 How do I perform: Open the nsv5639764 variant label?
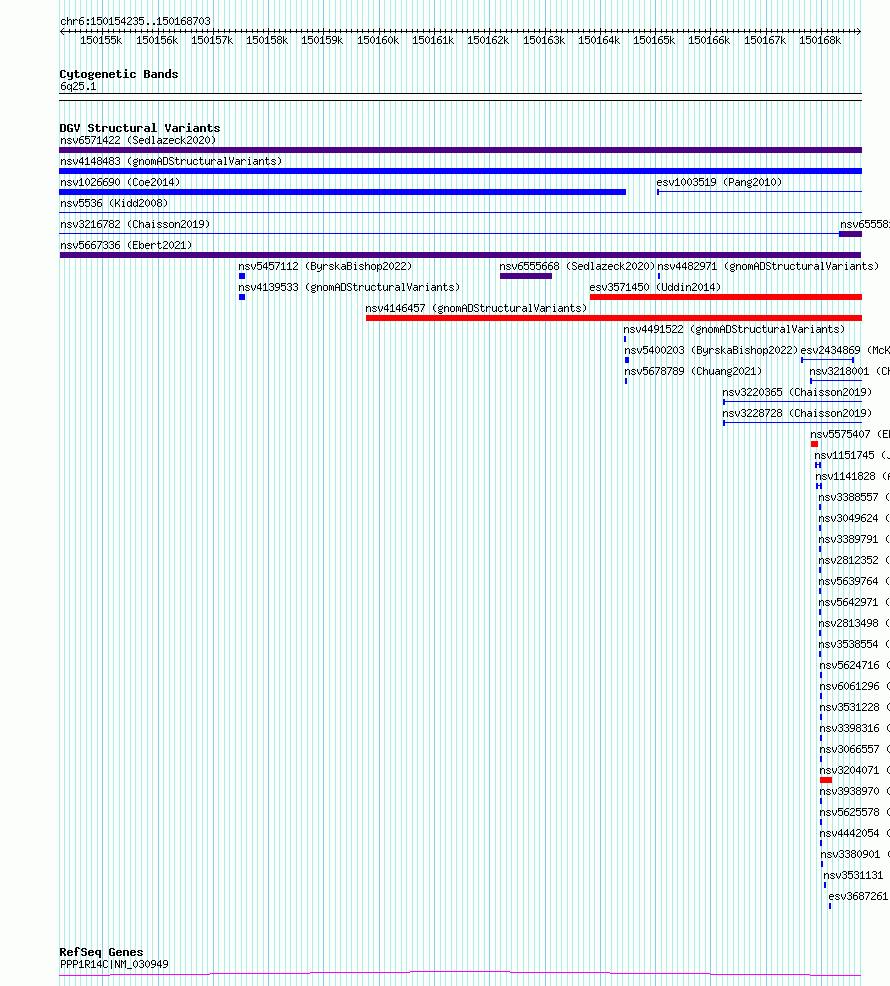click(x=854, y=582)
